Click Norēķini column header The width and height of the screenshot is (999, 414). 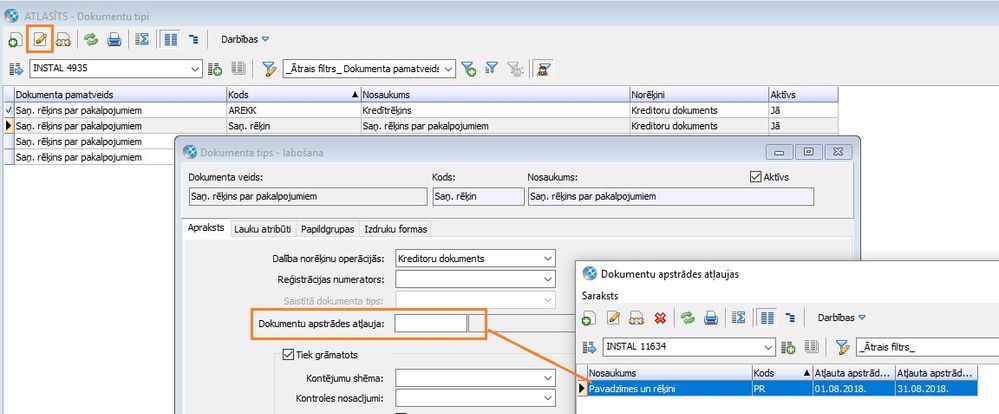tap(699, 94)
